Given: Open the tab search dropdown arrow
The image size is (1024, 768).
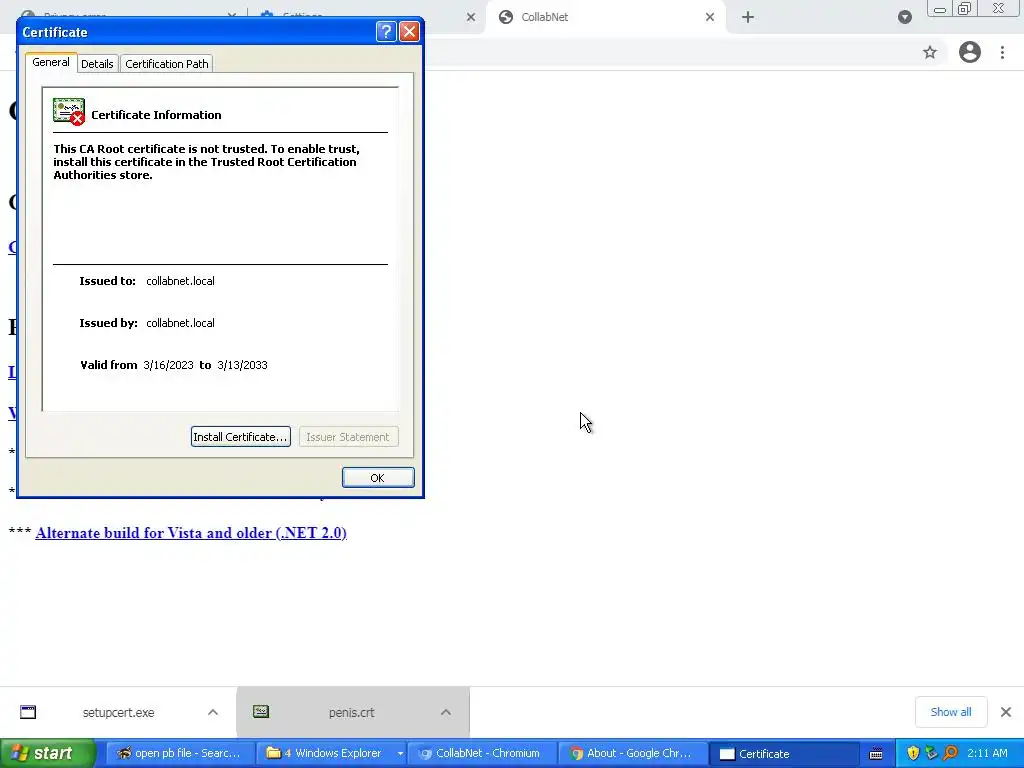Looking at the screenshot, I should (x=904, y=17).
